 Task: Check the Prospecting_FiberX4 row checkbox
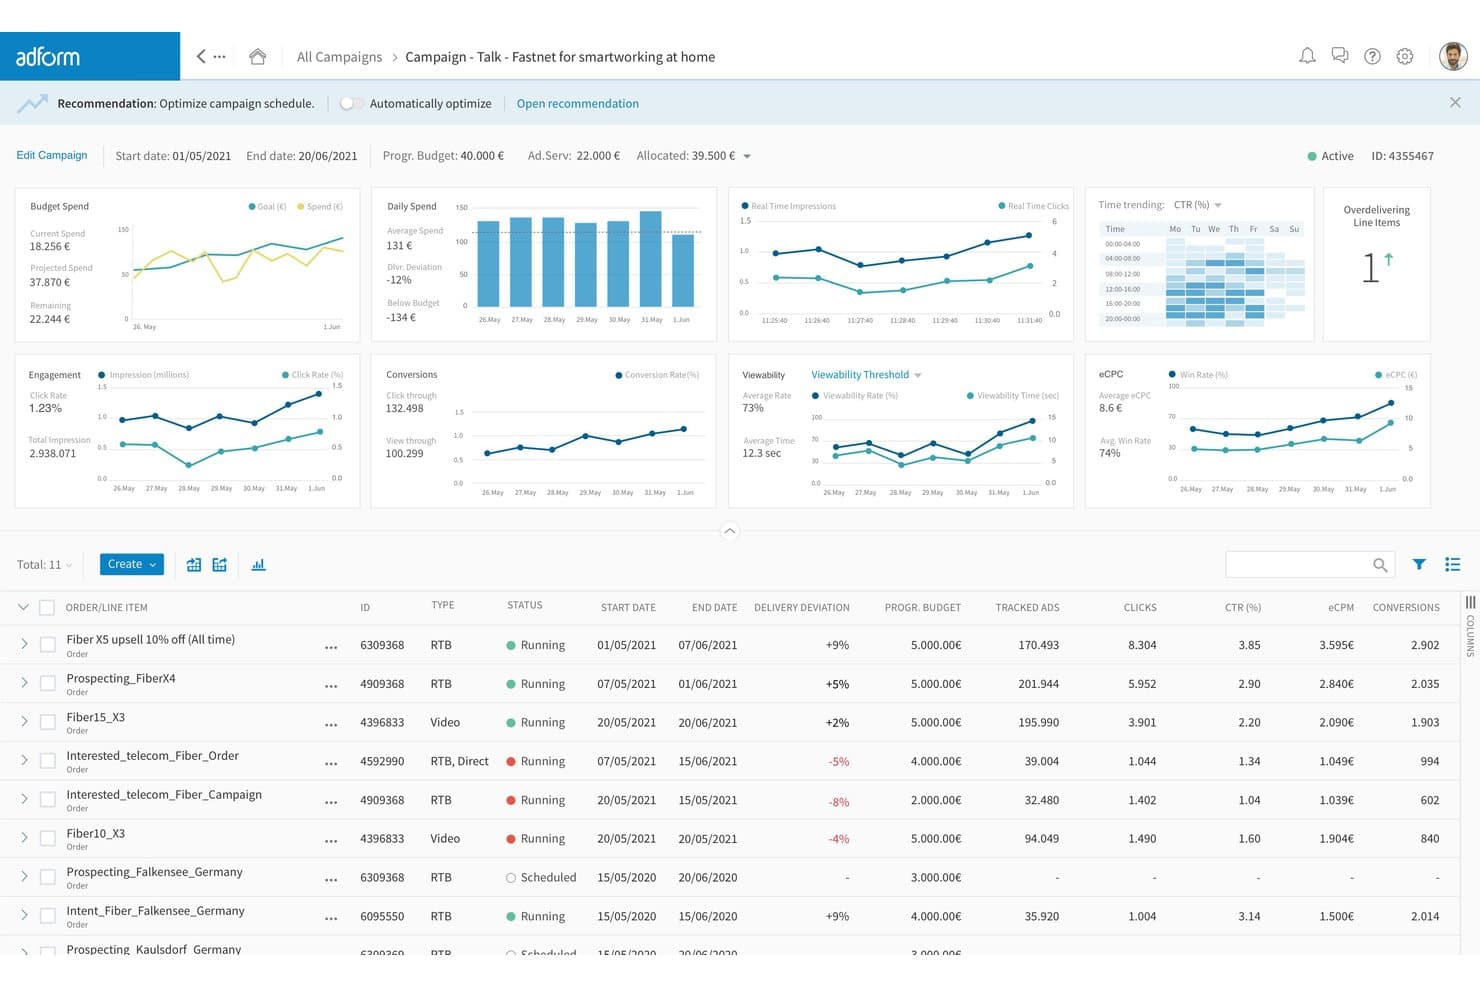pyautogui.click(x=47, y=683)
